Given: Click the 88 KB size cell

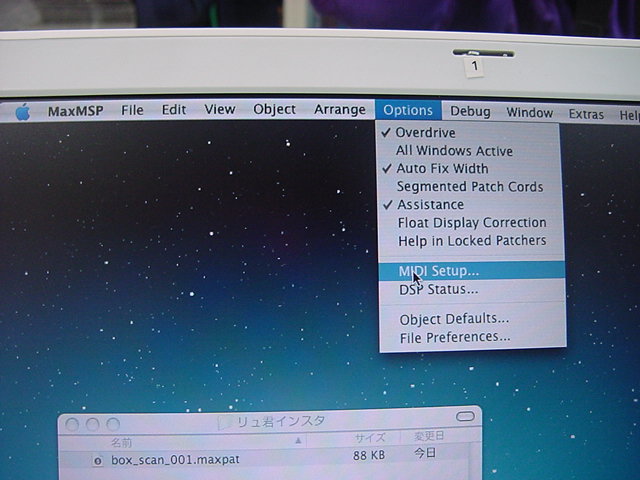Looking at the screenshot, I should coord(369,455).
